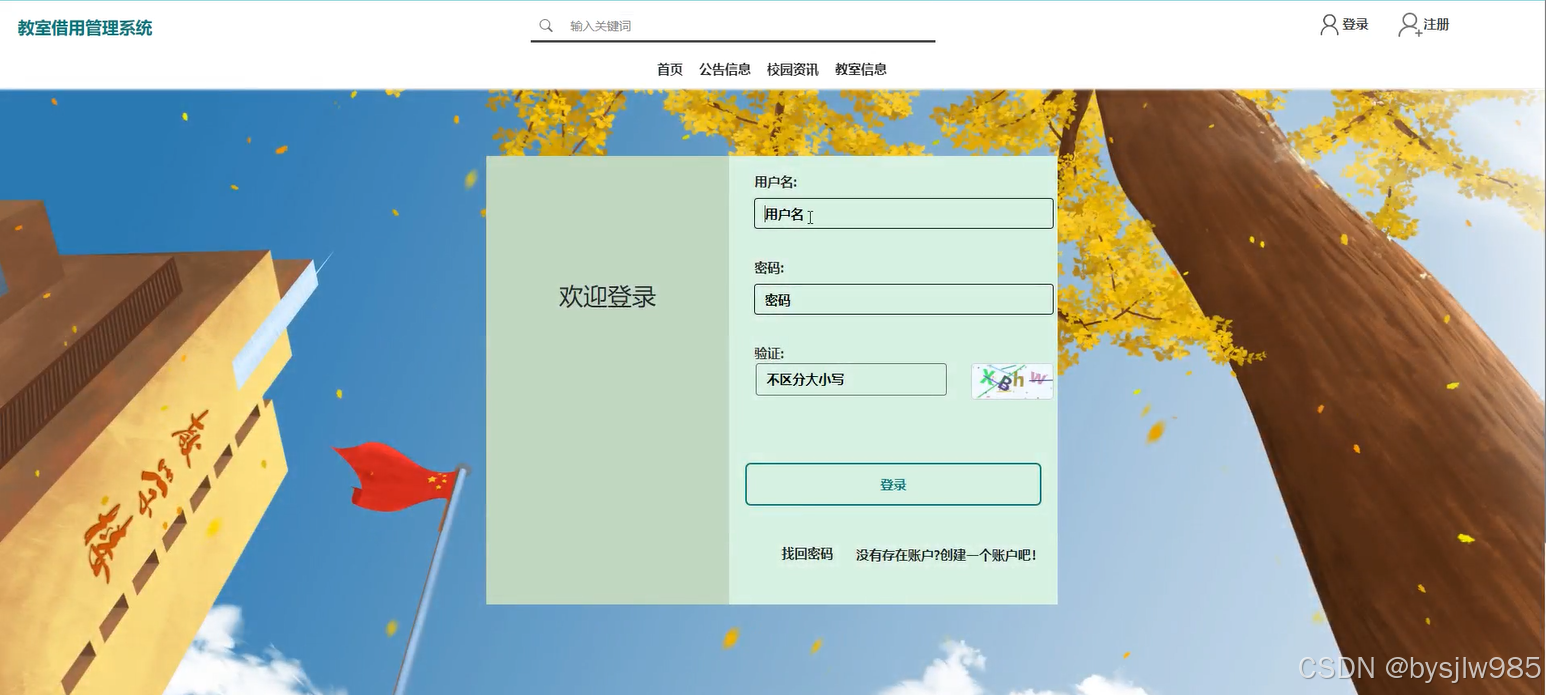Click the 用户名: field label
This screenshot has width=1546, height=695.
click(775, 183)
